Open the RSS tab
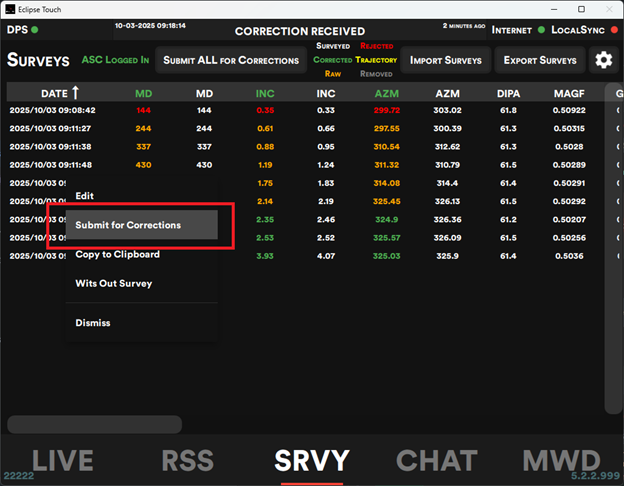 point(187,460)
